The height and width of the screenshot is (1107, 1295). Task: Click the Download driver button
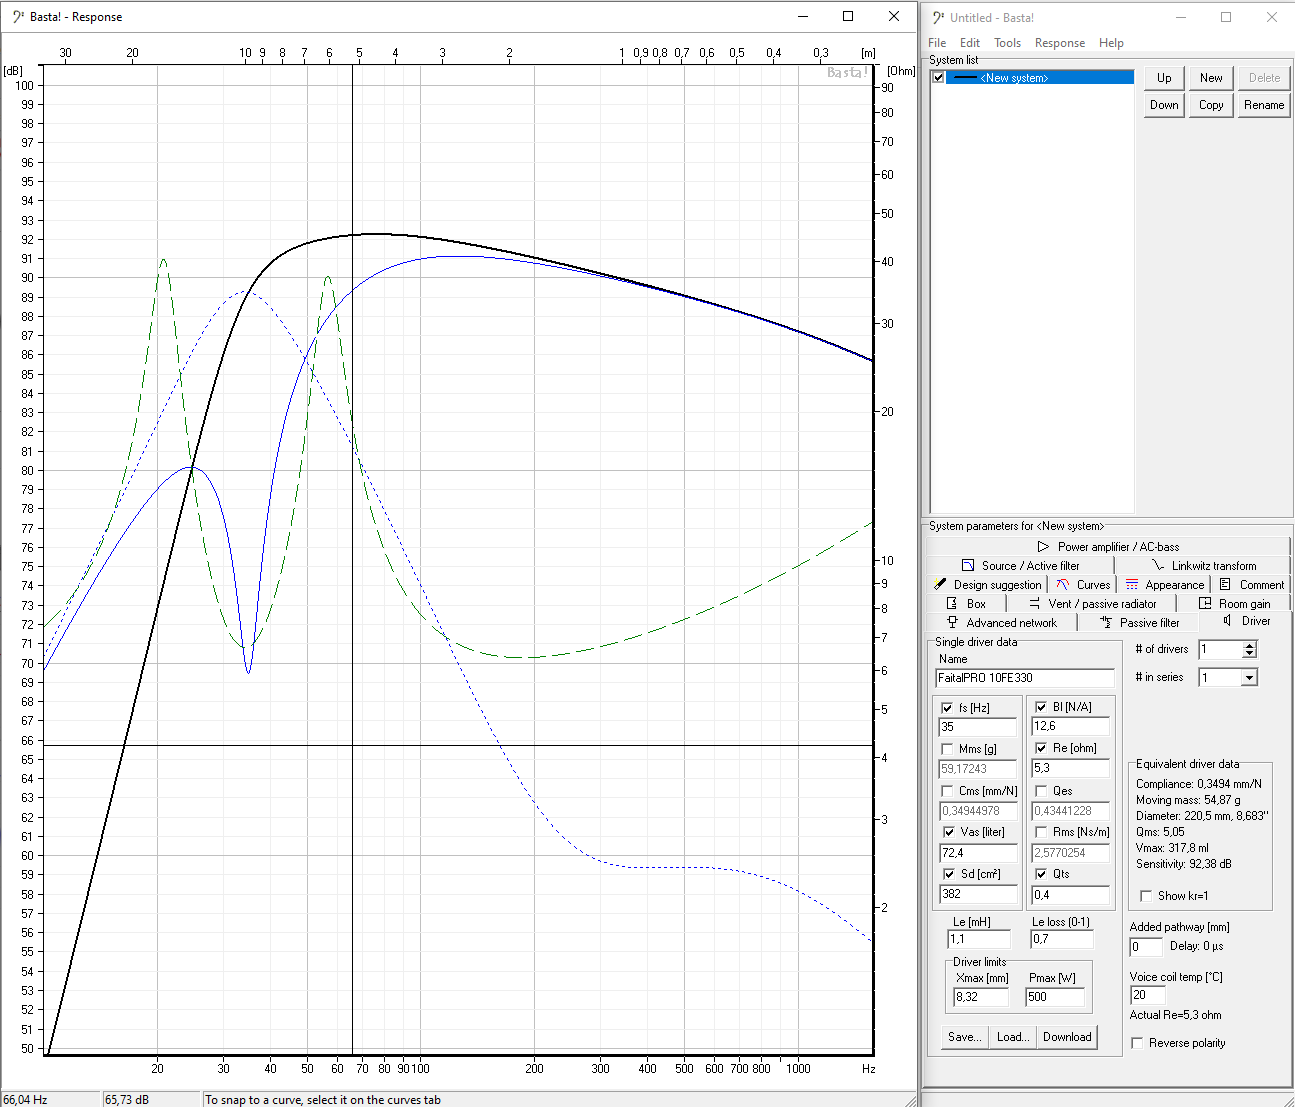pos(1067,1037)
